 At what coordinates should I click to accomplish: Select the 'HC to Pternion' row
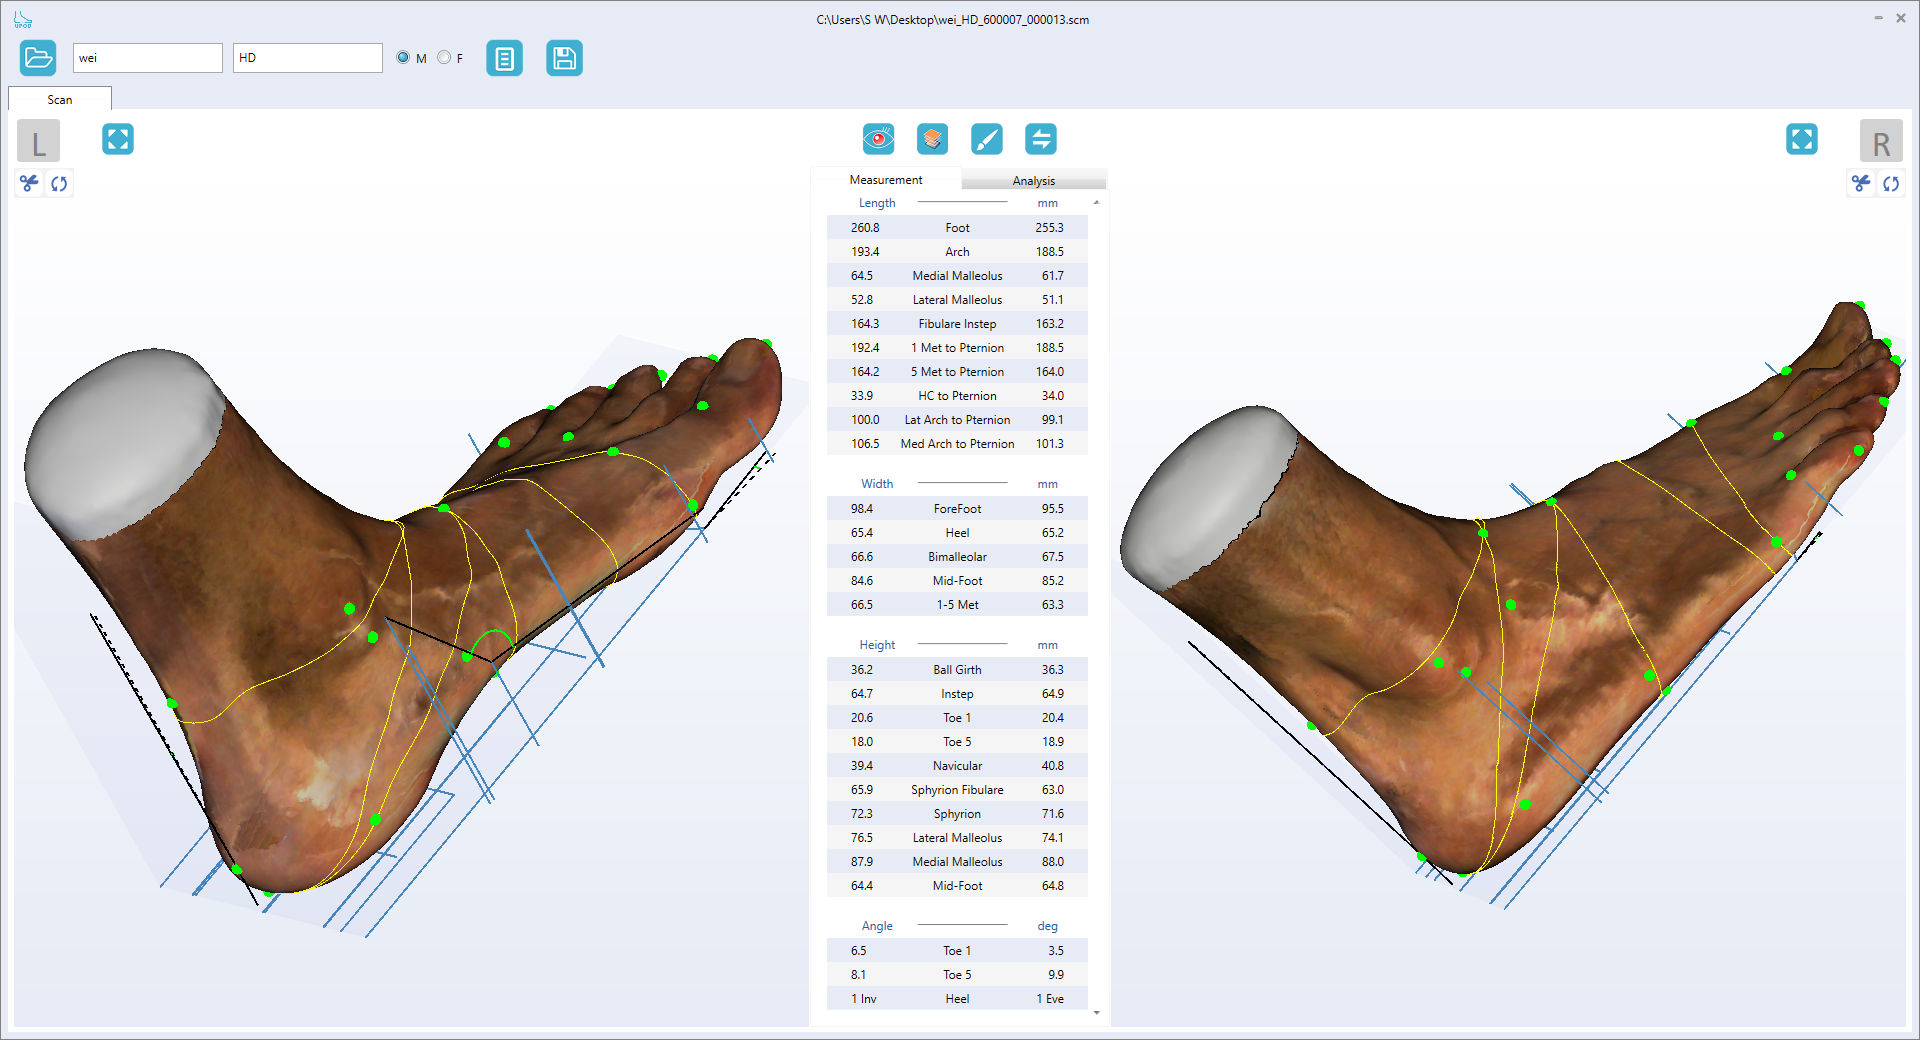(x=957, y=396)
